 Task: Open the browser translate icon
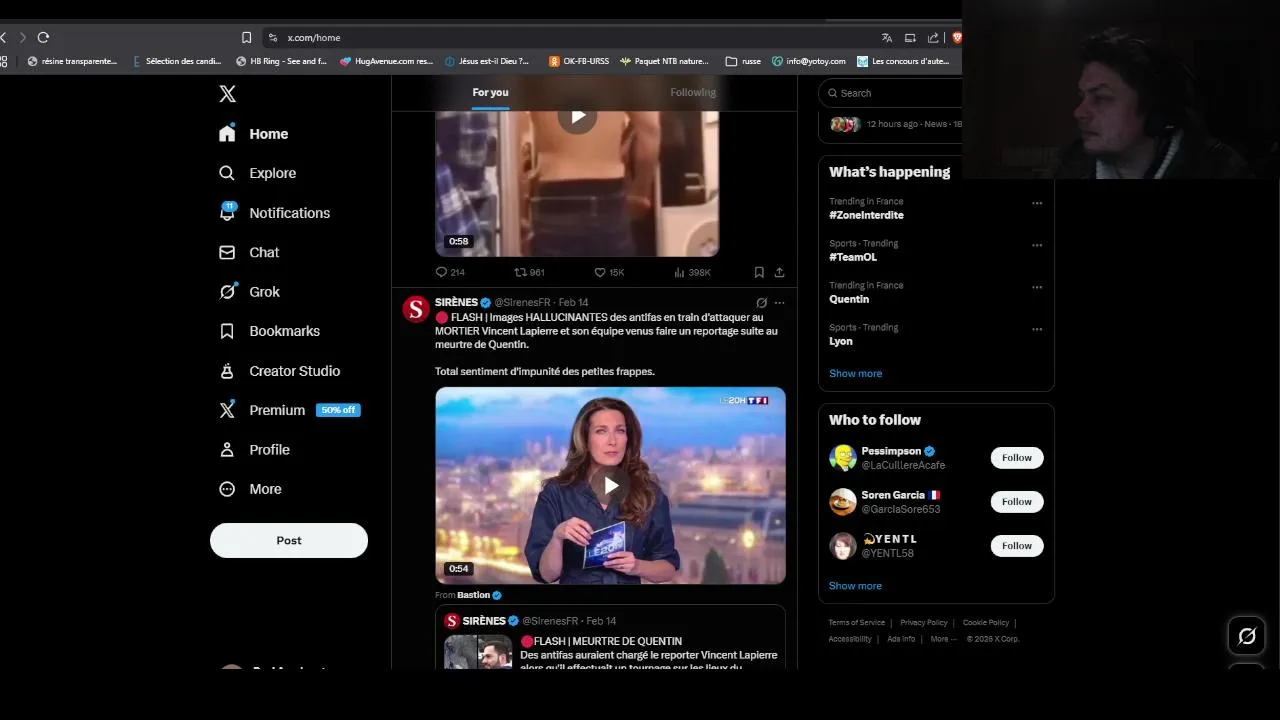[x=886, y=37]
